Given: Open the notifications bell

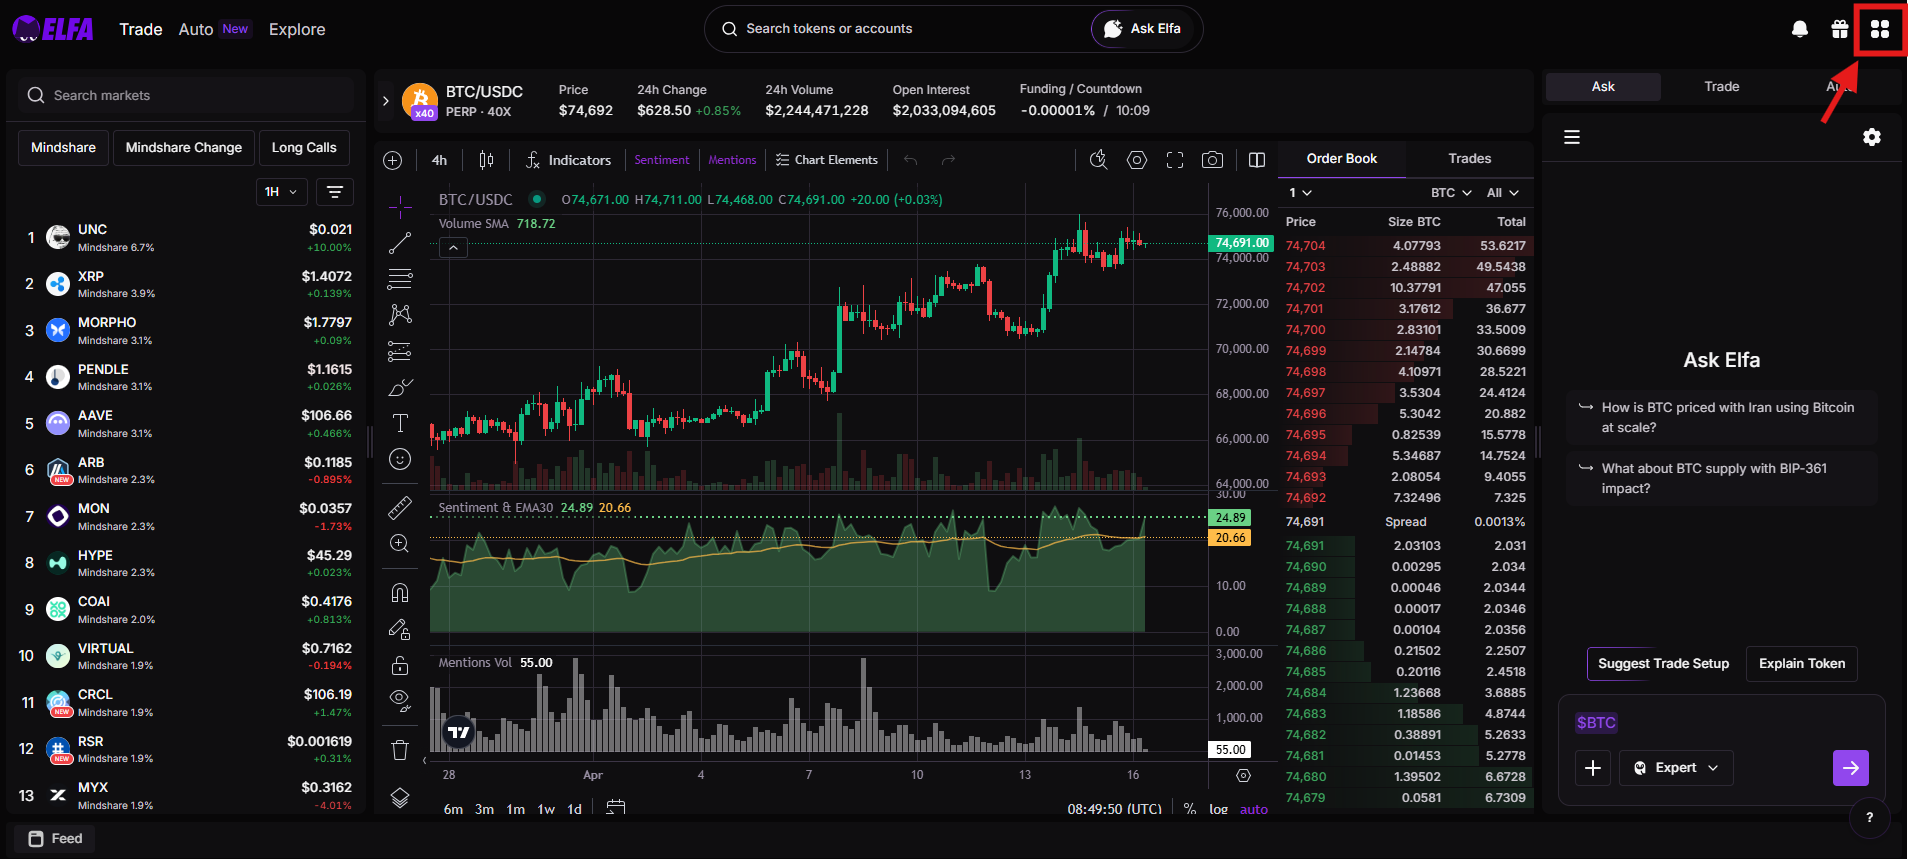Looking at the screenshot, I should click(x=1799, y=29).
